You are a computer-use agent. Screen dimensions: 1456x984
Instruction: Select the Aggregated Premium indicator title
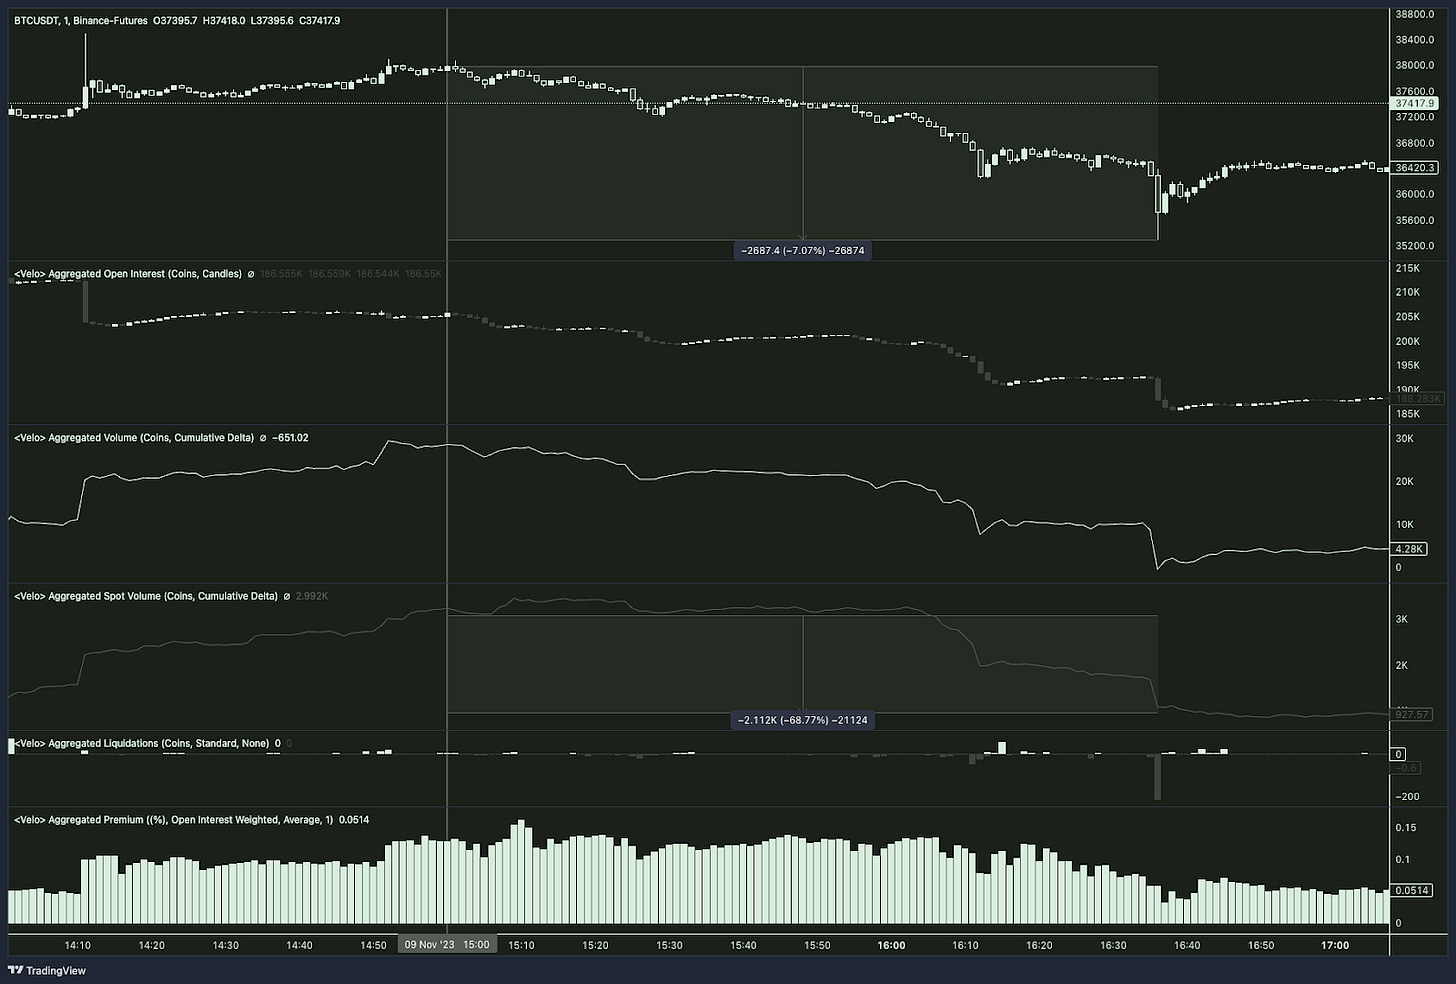pyautogui.click(x=174, y=820)
